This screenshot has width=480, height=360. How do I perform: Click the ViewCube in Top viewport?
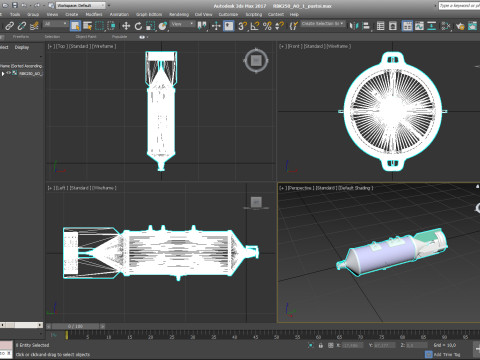[256, 61]
